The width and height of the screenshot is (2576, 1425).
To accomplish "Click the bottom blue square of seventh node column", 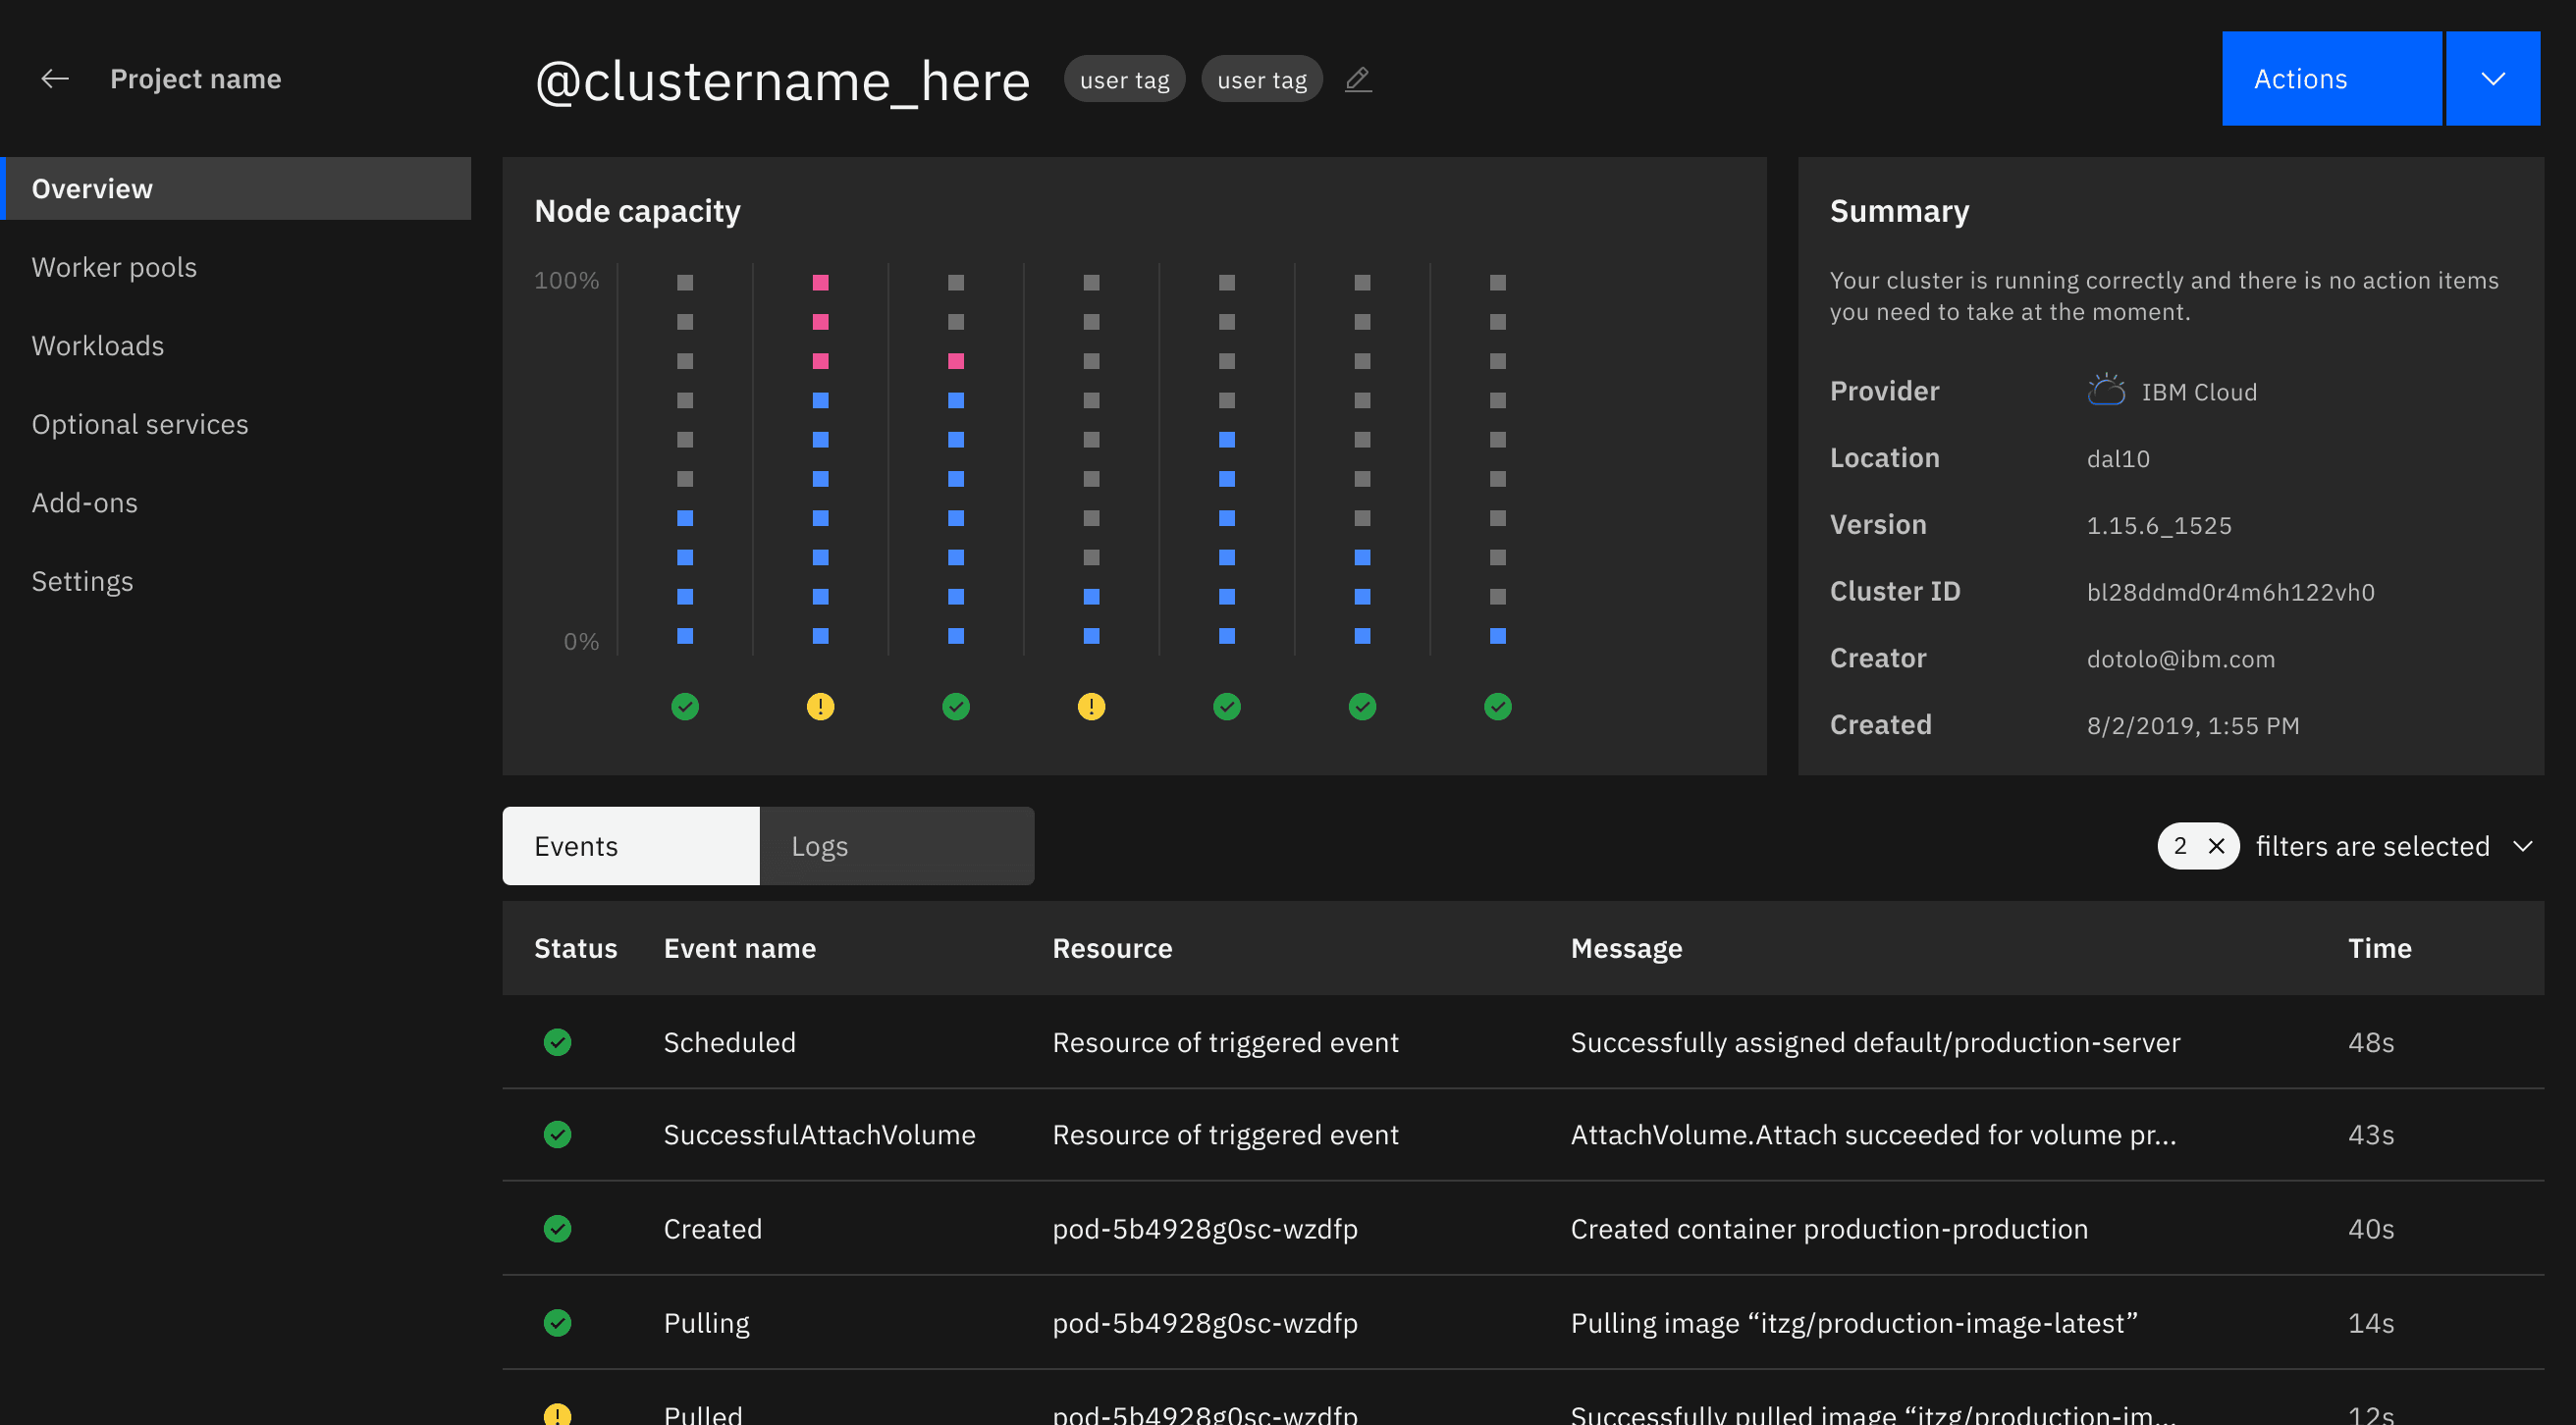I will click(1498, 635).
